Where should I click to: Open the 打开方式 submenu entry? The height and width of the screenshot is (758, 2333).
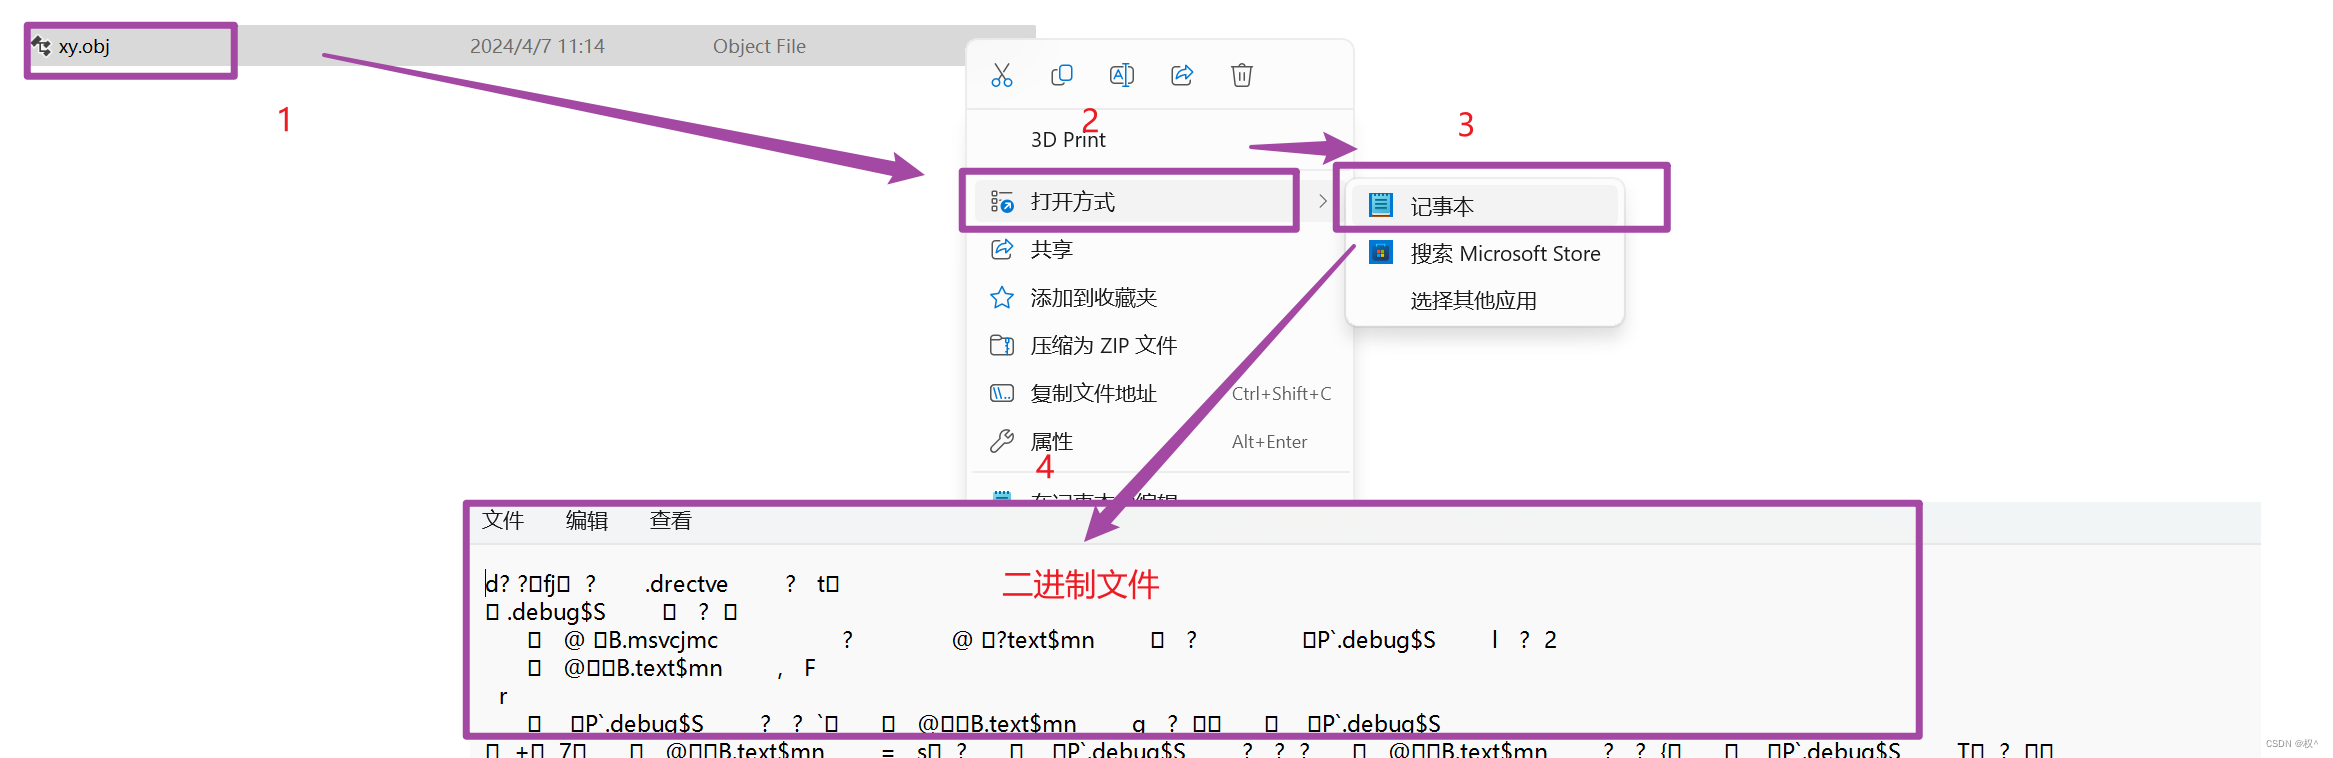tap(1151, 201)
